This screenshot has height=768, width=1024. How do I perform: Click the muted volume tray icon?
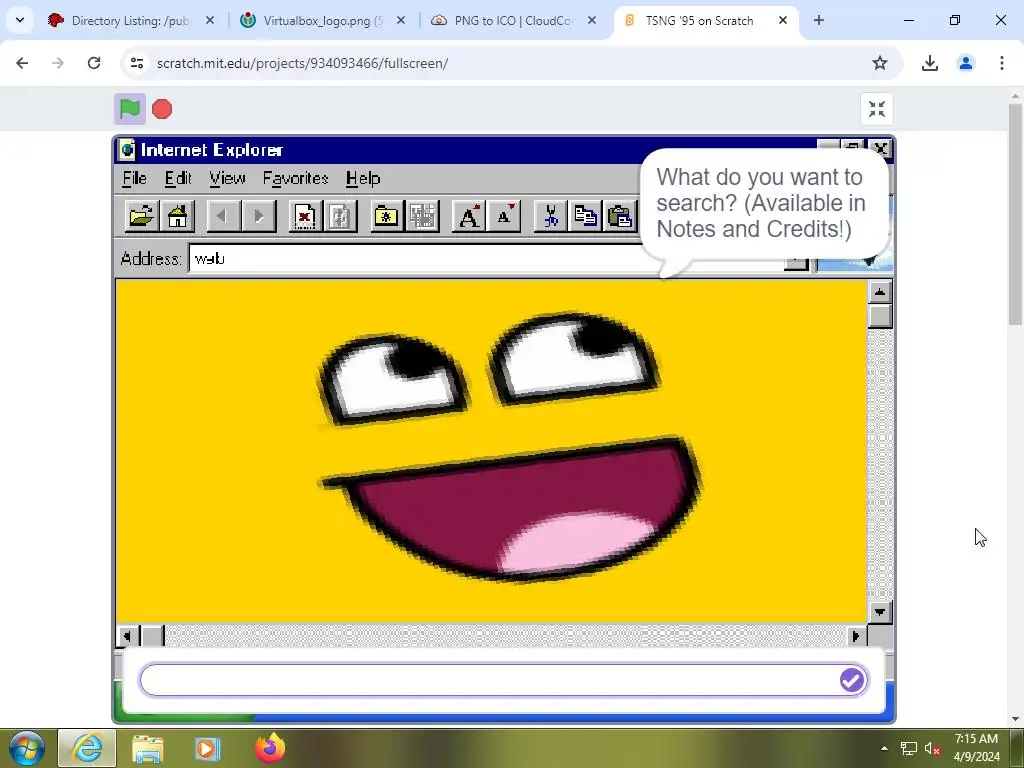coord(932,749)
